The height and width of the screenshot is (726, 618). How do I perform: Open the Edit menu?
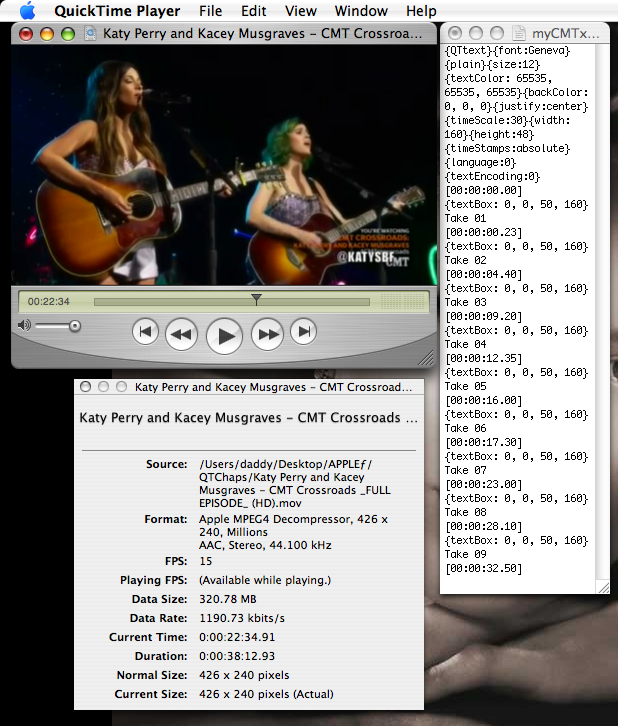click(253, 11)
